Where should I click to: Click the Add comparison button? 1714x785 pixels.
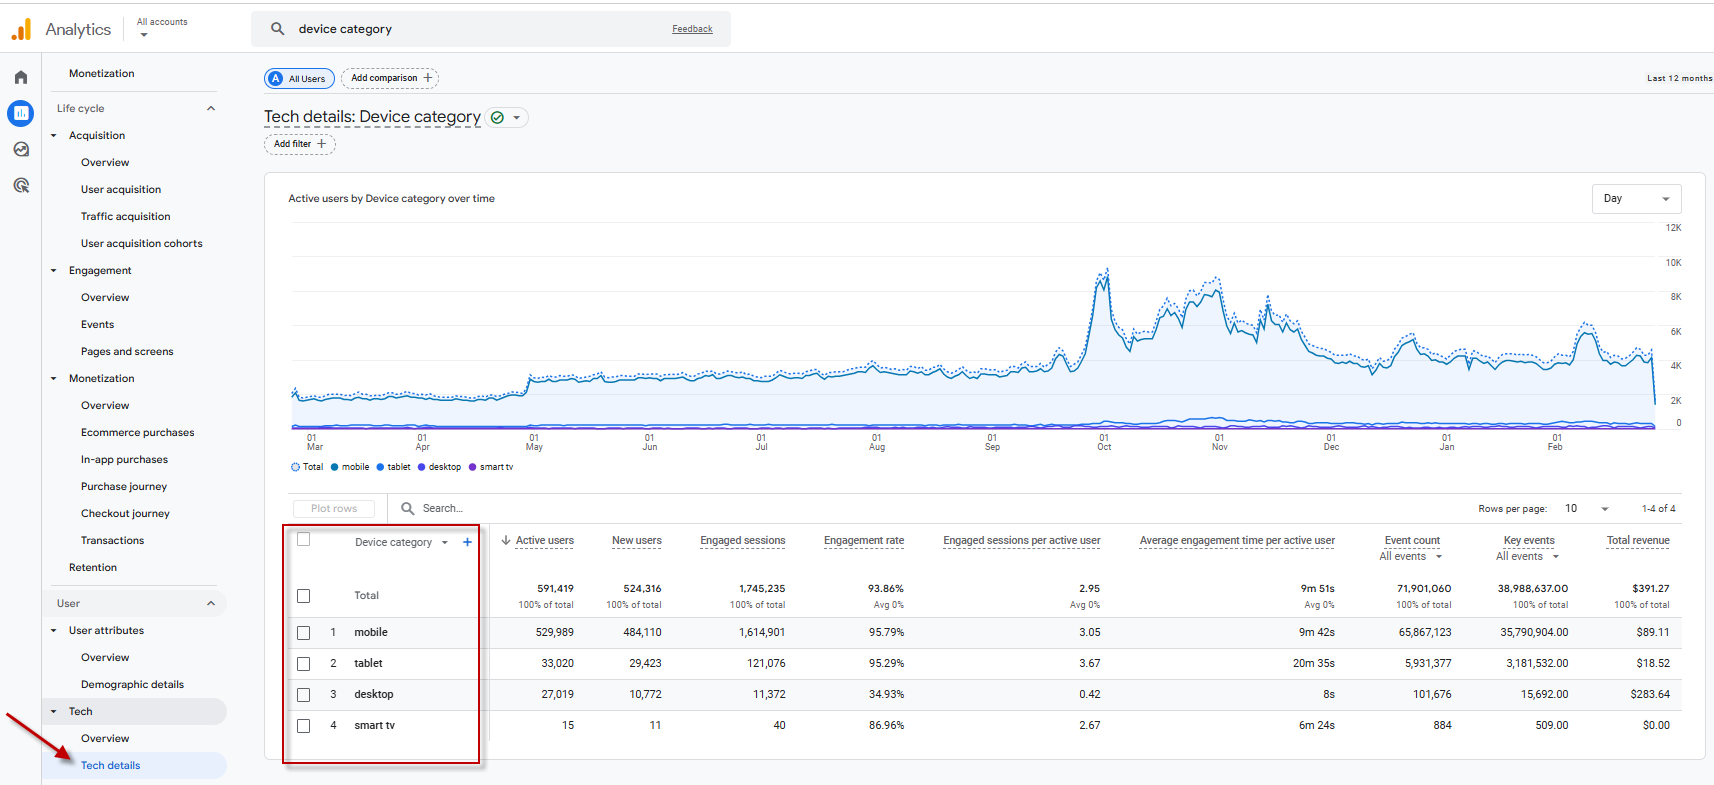390,78
